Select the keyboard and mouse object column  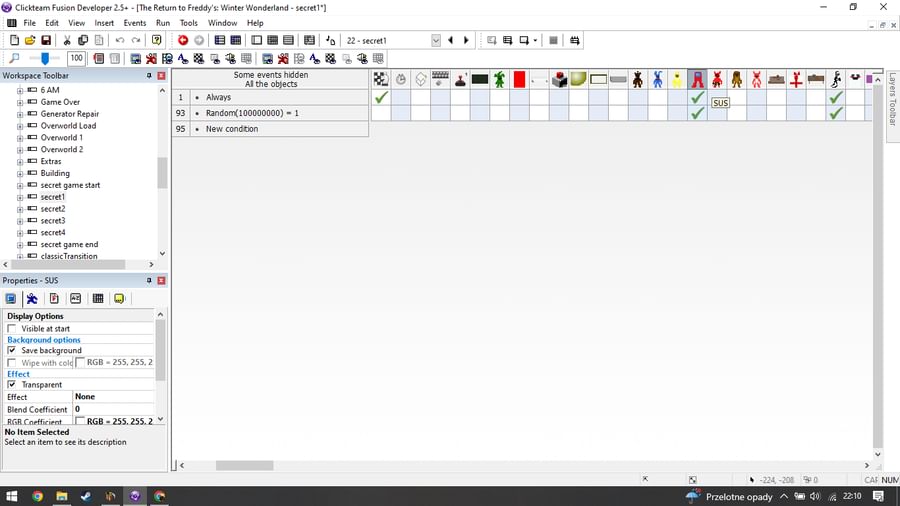[440, 79]
